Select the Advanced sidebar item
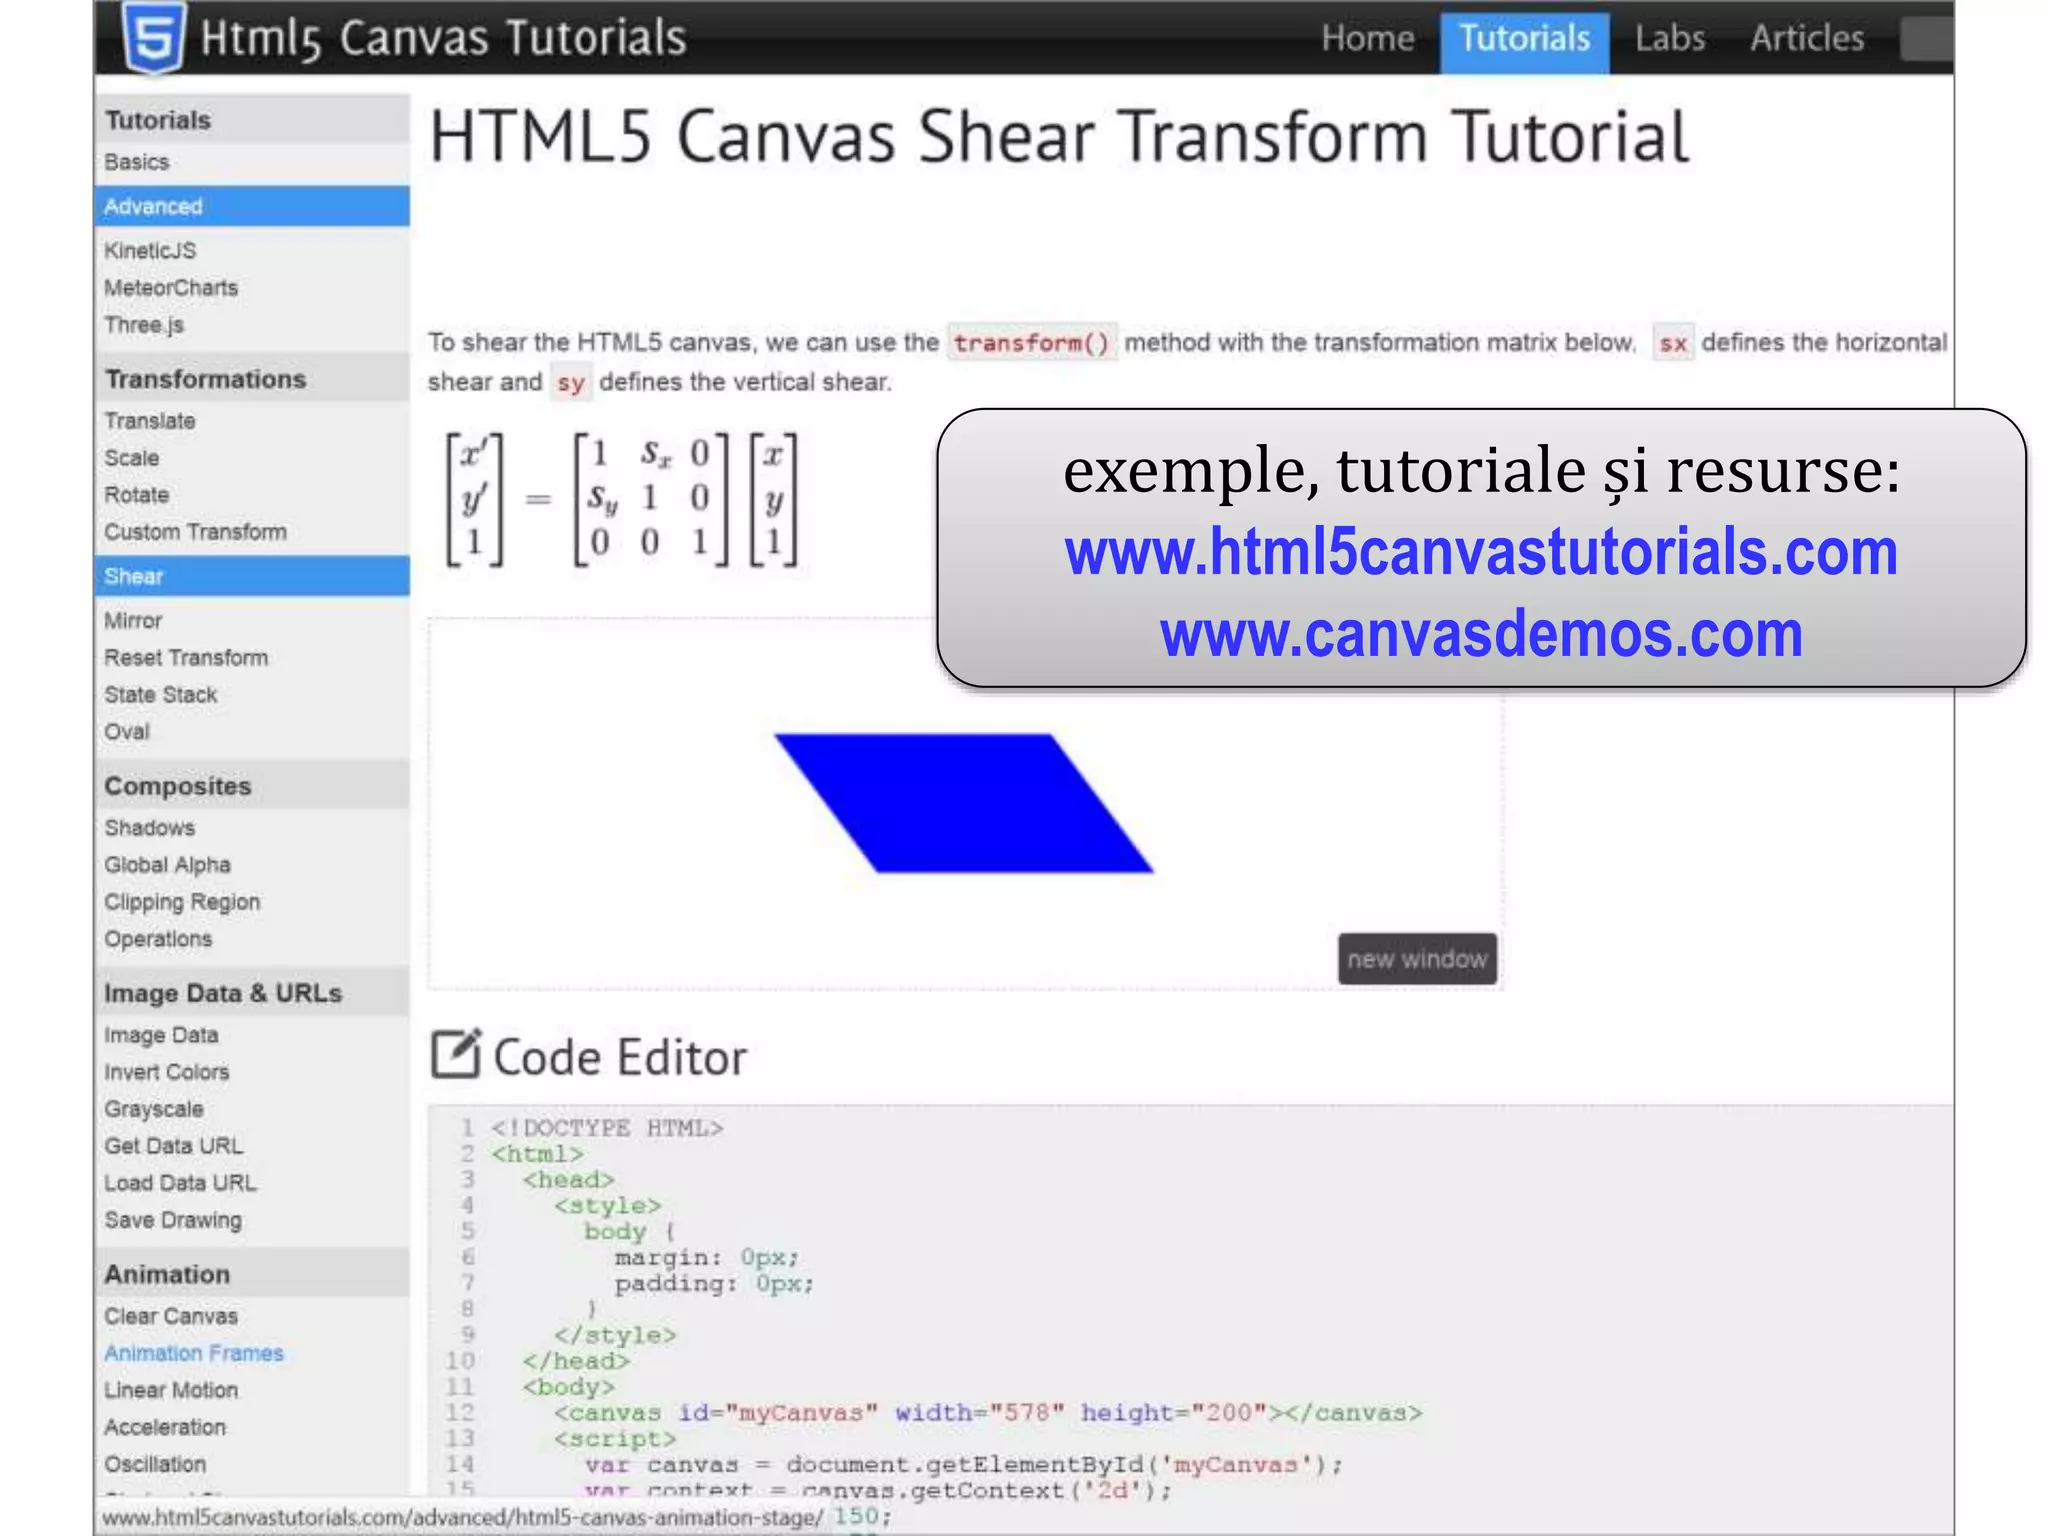The width and height of the screenshot is (2048, 1536). [252, 206]
